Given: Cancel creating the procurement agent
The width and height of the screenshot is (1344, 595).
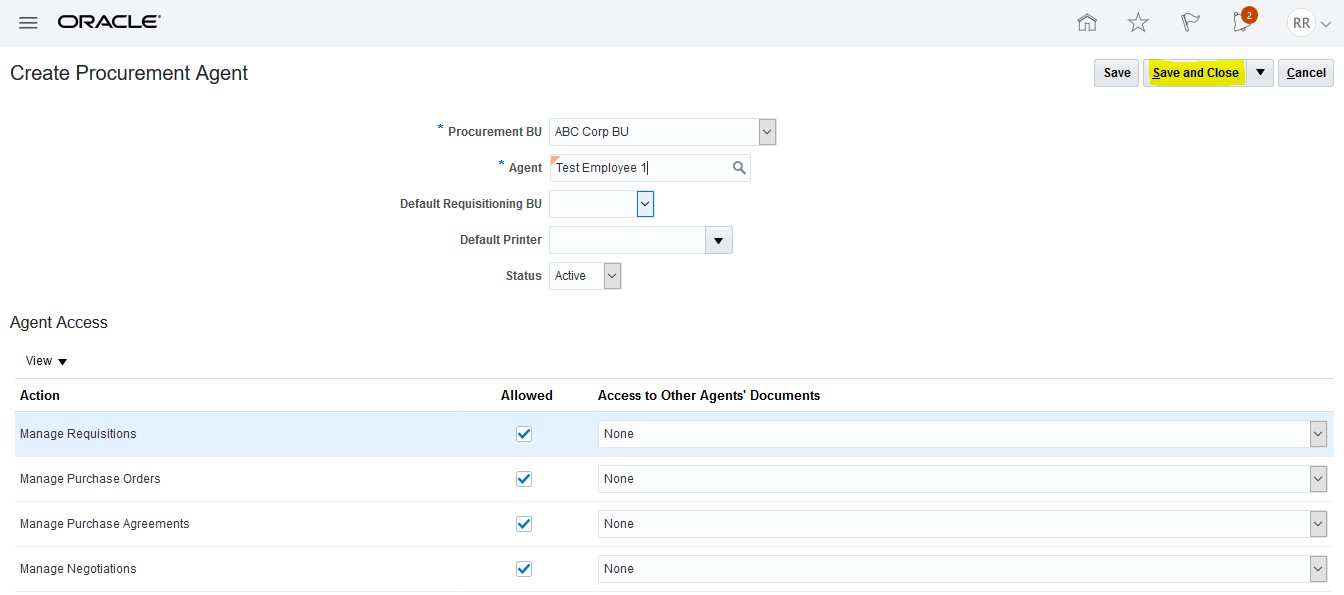Looking at the screenshot, I should tap(1305, 72).
